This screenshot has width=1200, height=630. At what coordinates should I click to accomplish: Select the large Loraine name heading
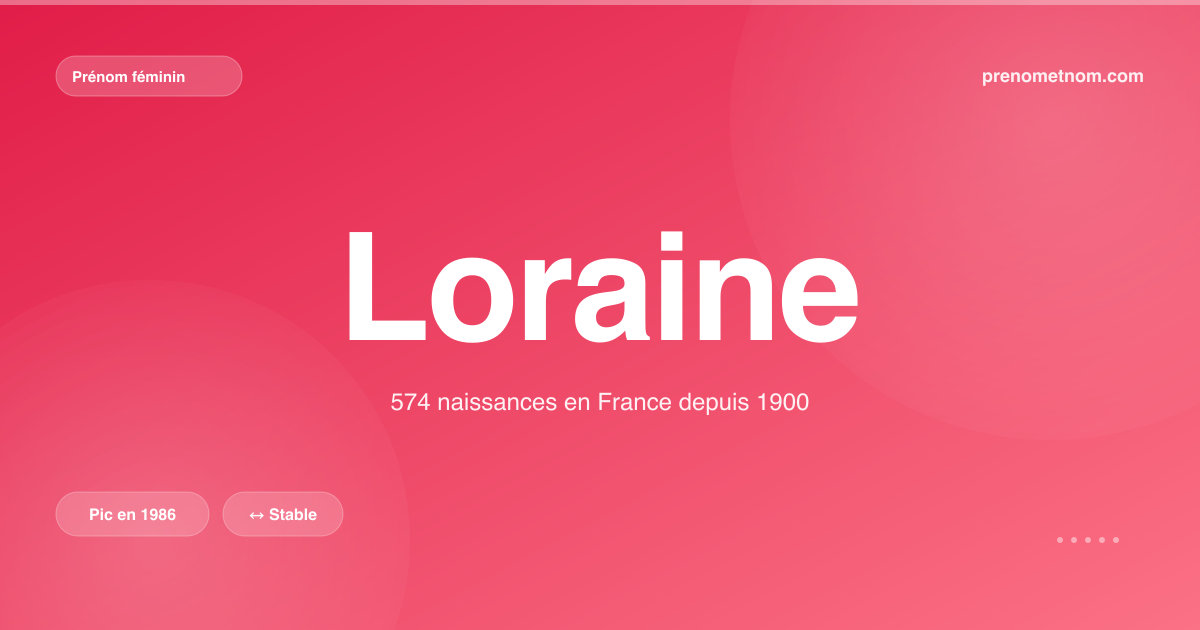(601, 287)
